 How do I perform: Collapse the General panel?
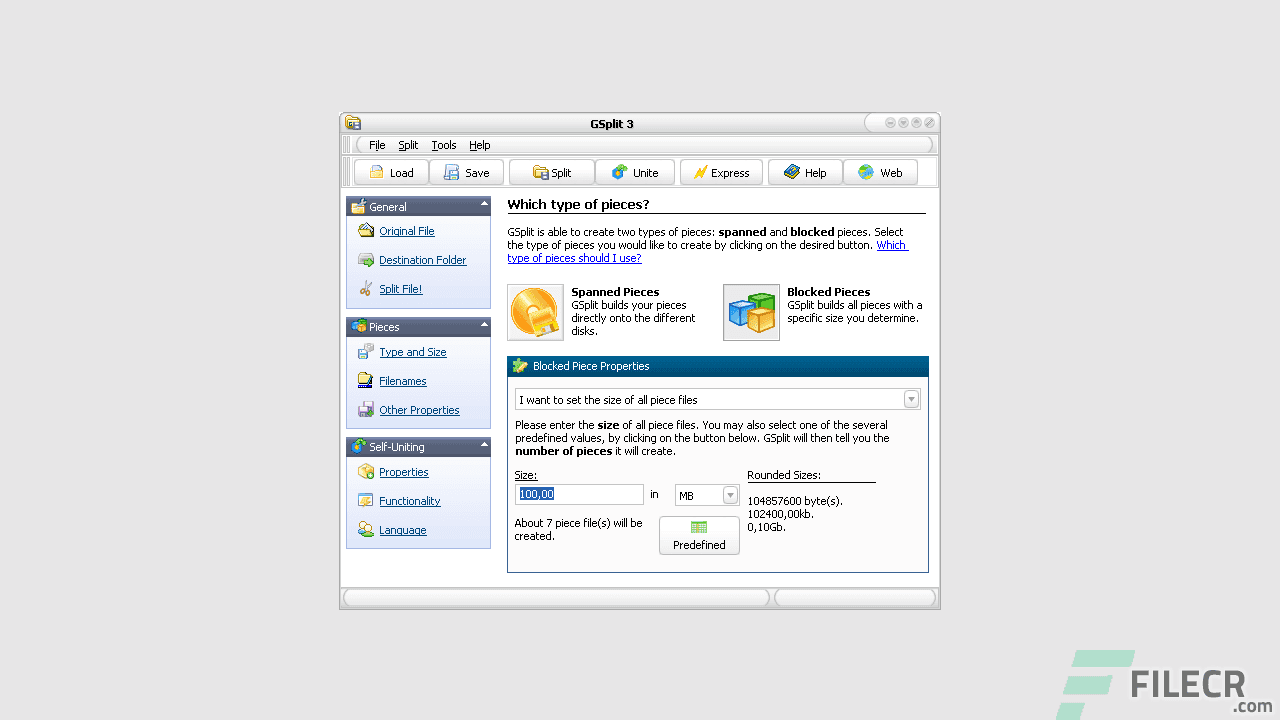click(484, 204)
